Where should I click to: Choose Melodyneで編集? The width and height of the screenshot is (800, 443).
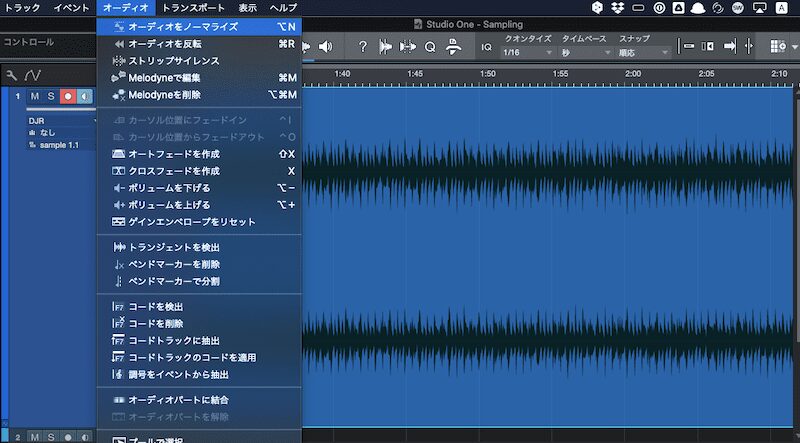199,78
